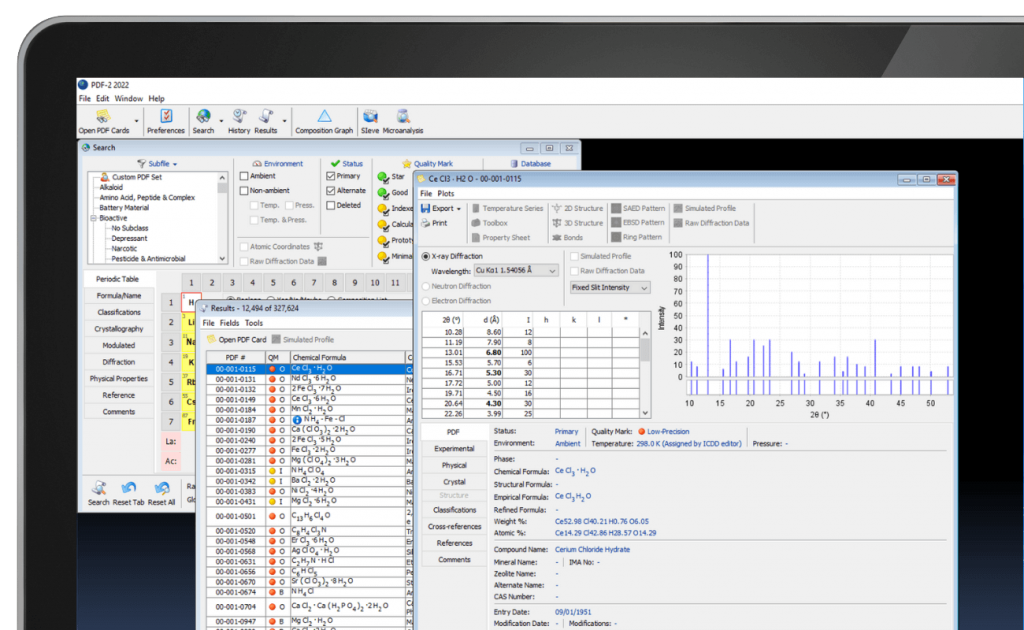
Task: Print the Ce Cl3 PDF card
Action: click(x=434, y=223)
